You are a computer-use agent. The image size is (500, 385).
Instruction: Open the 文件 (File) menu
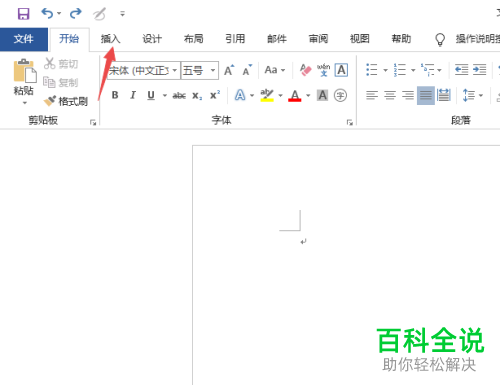[24, 39]
